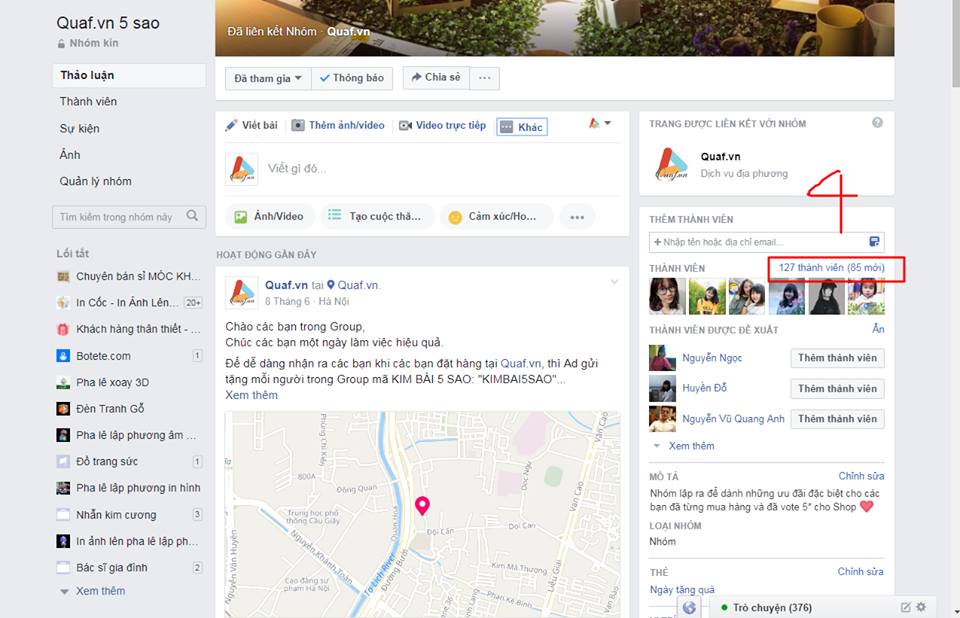Click the search magnifier icon in group search

tap(193, 216)
